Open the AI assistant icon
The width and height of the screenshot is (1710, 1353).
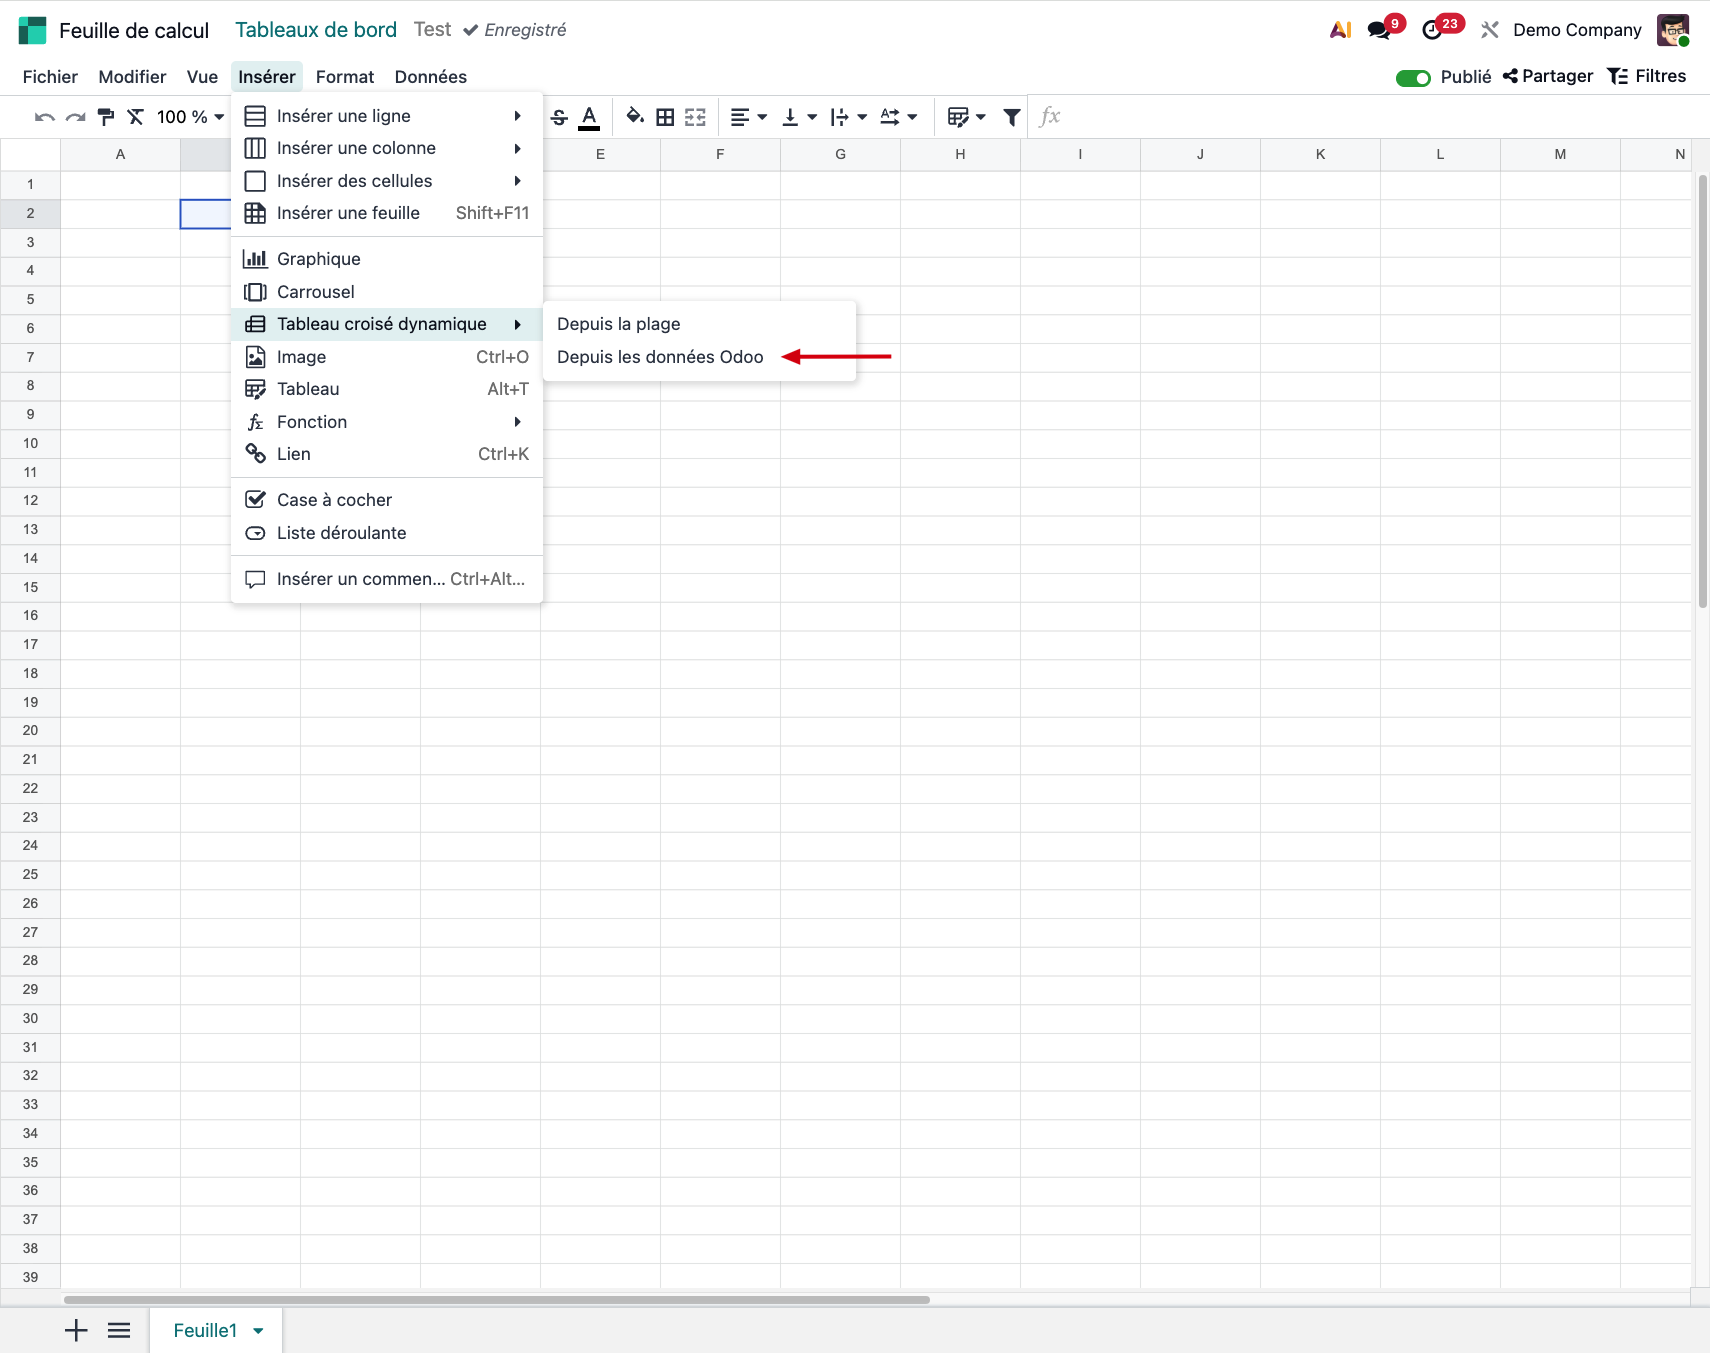pyautogui.click(x=1340, y=30)
